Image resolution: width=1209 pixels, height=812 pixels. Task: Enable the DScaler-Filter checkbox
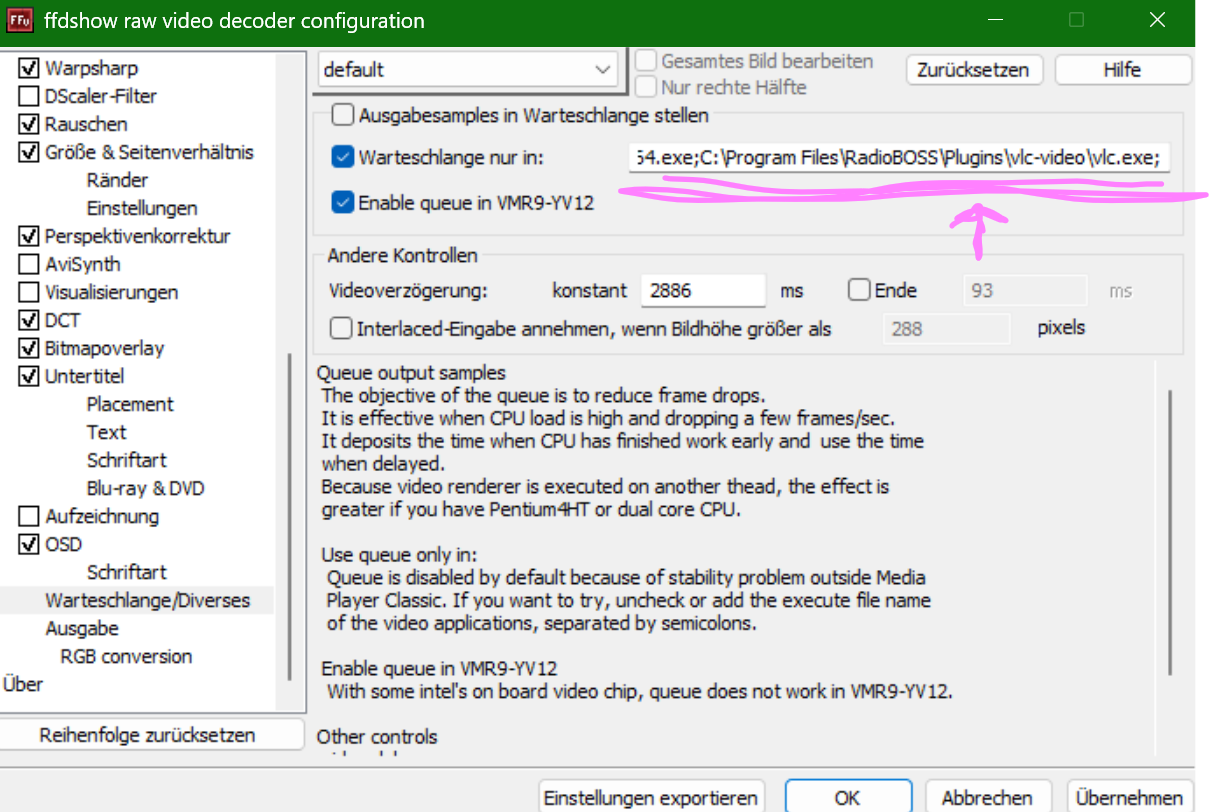(28, 97)
